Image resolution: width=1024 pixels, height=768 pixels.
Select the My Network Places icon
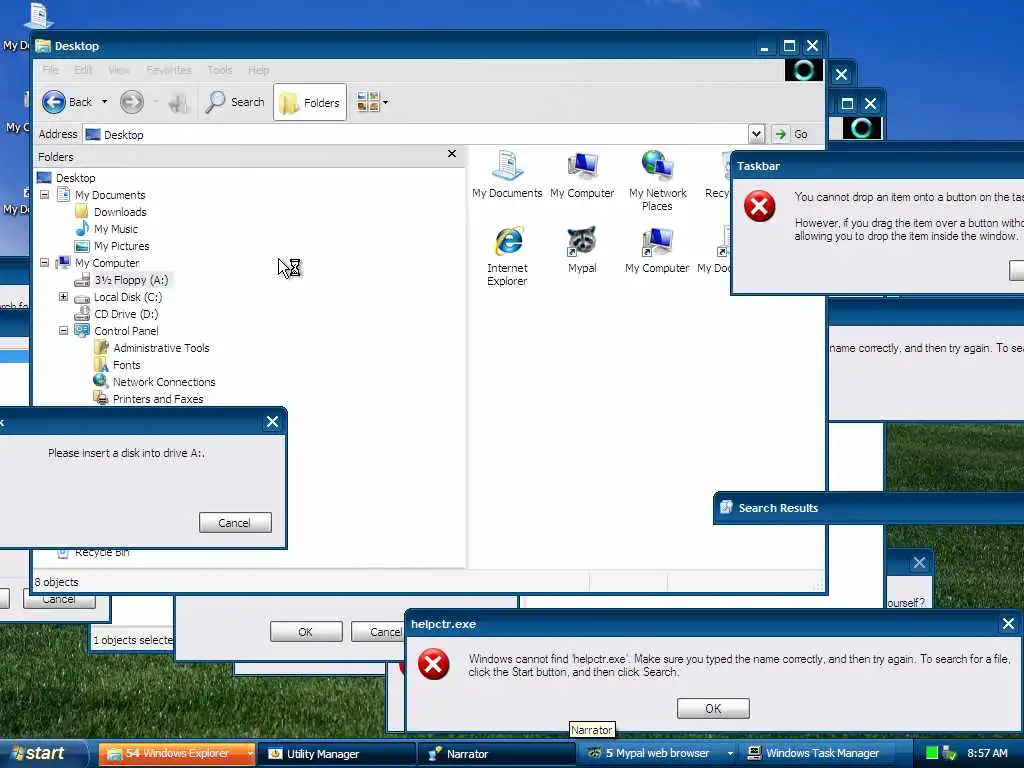click(x=657, y=181)
